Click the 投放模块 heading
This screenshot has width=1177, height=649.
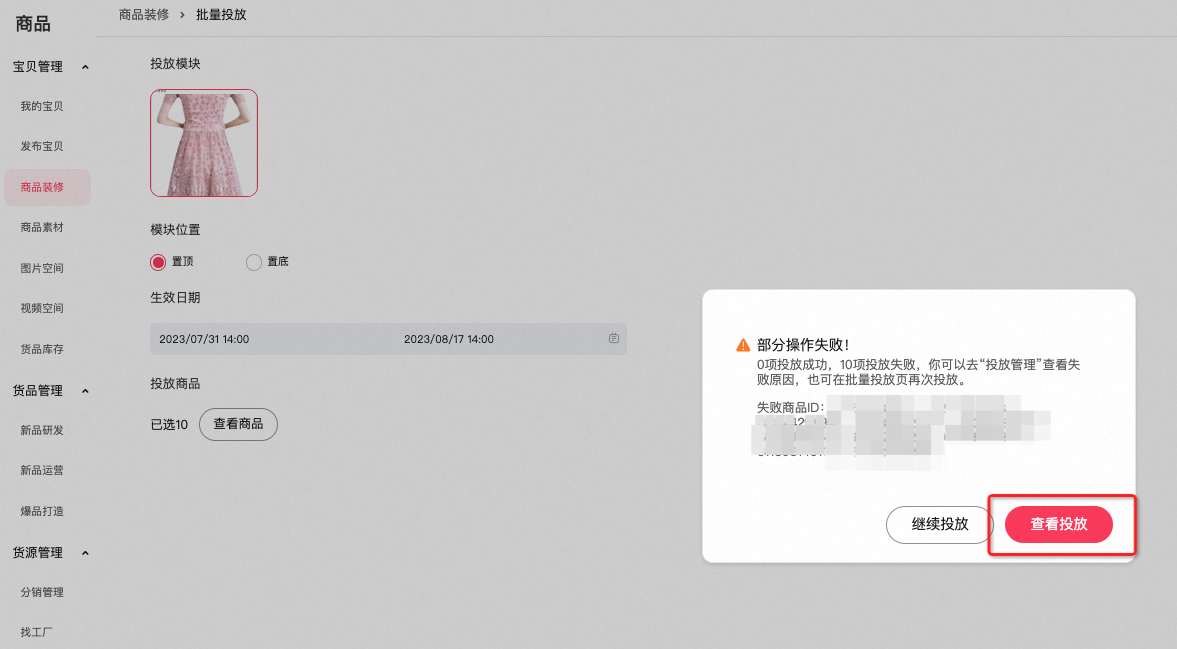tap(176, 64)
